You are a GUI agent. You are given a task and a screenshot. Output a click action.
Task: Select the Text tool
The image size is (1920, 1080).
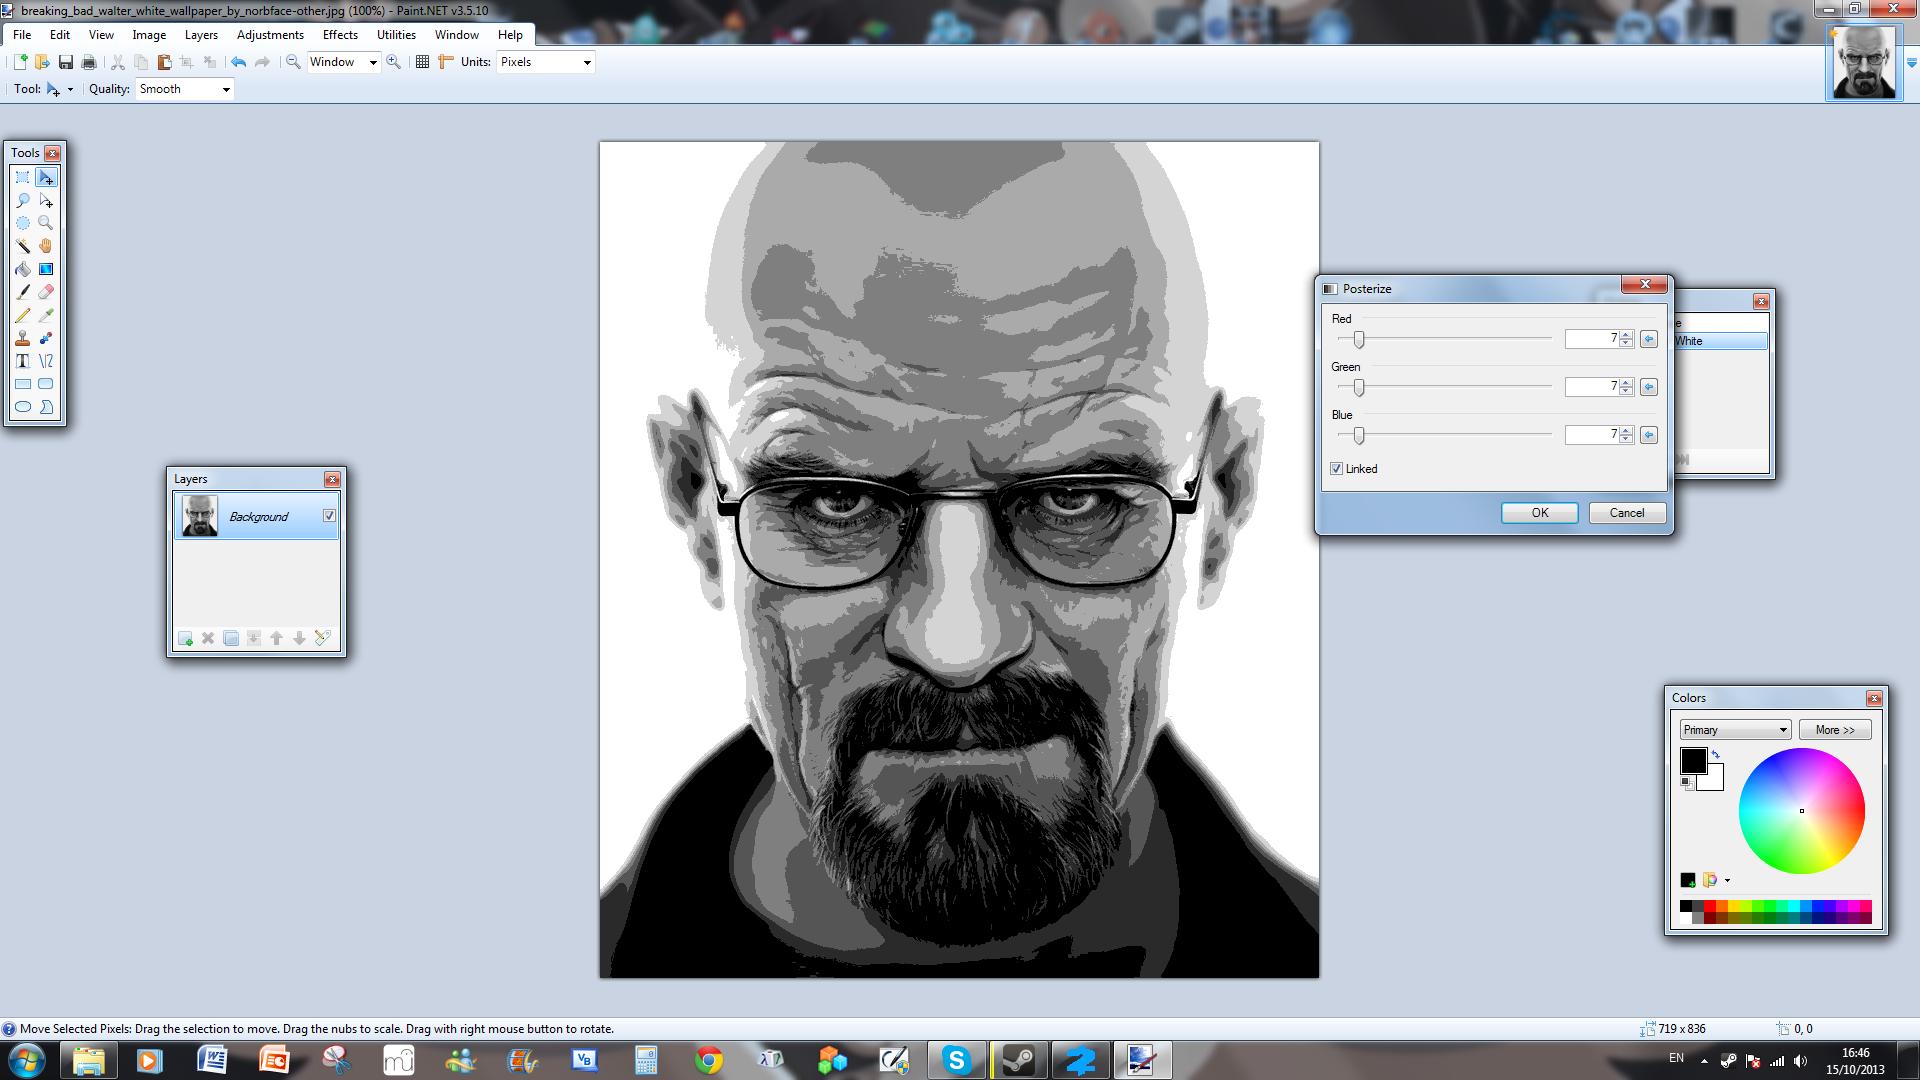(23, 361)
